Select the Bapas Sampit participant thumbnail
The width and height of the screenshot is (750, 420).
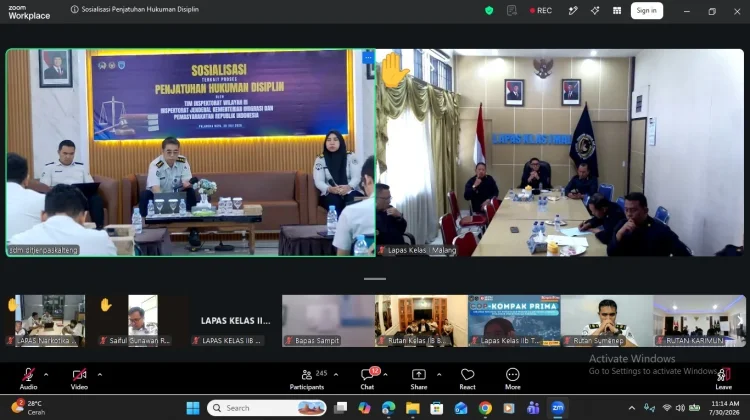point(328,321)
